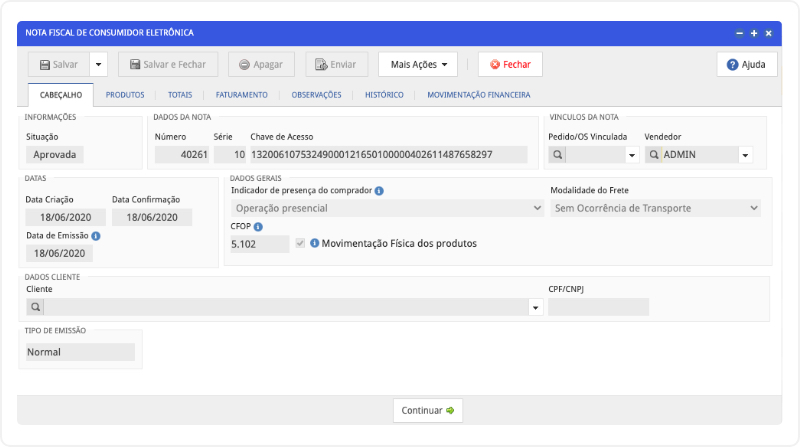800x447 pixels.
Task: Click search icon in Cliente field
Action: point(35,307)
